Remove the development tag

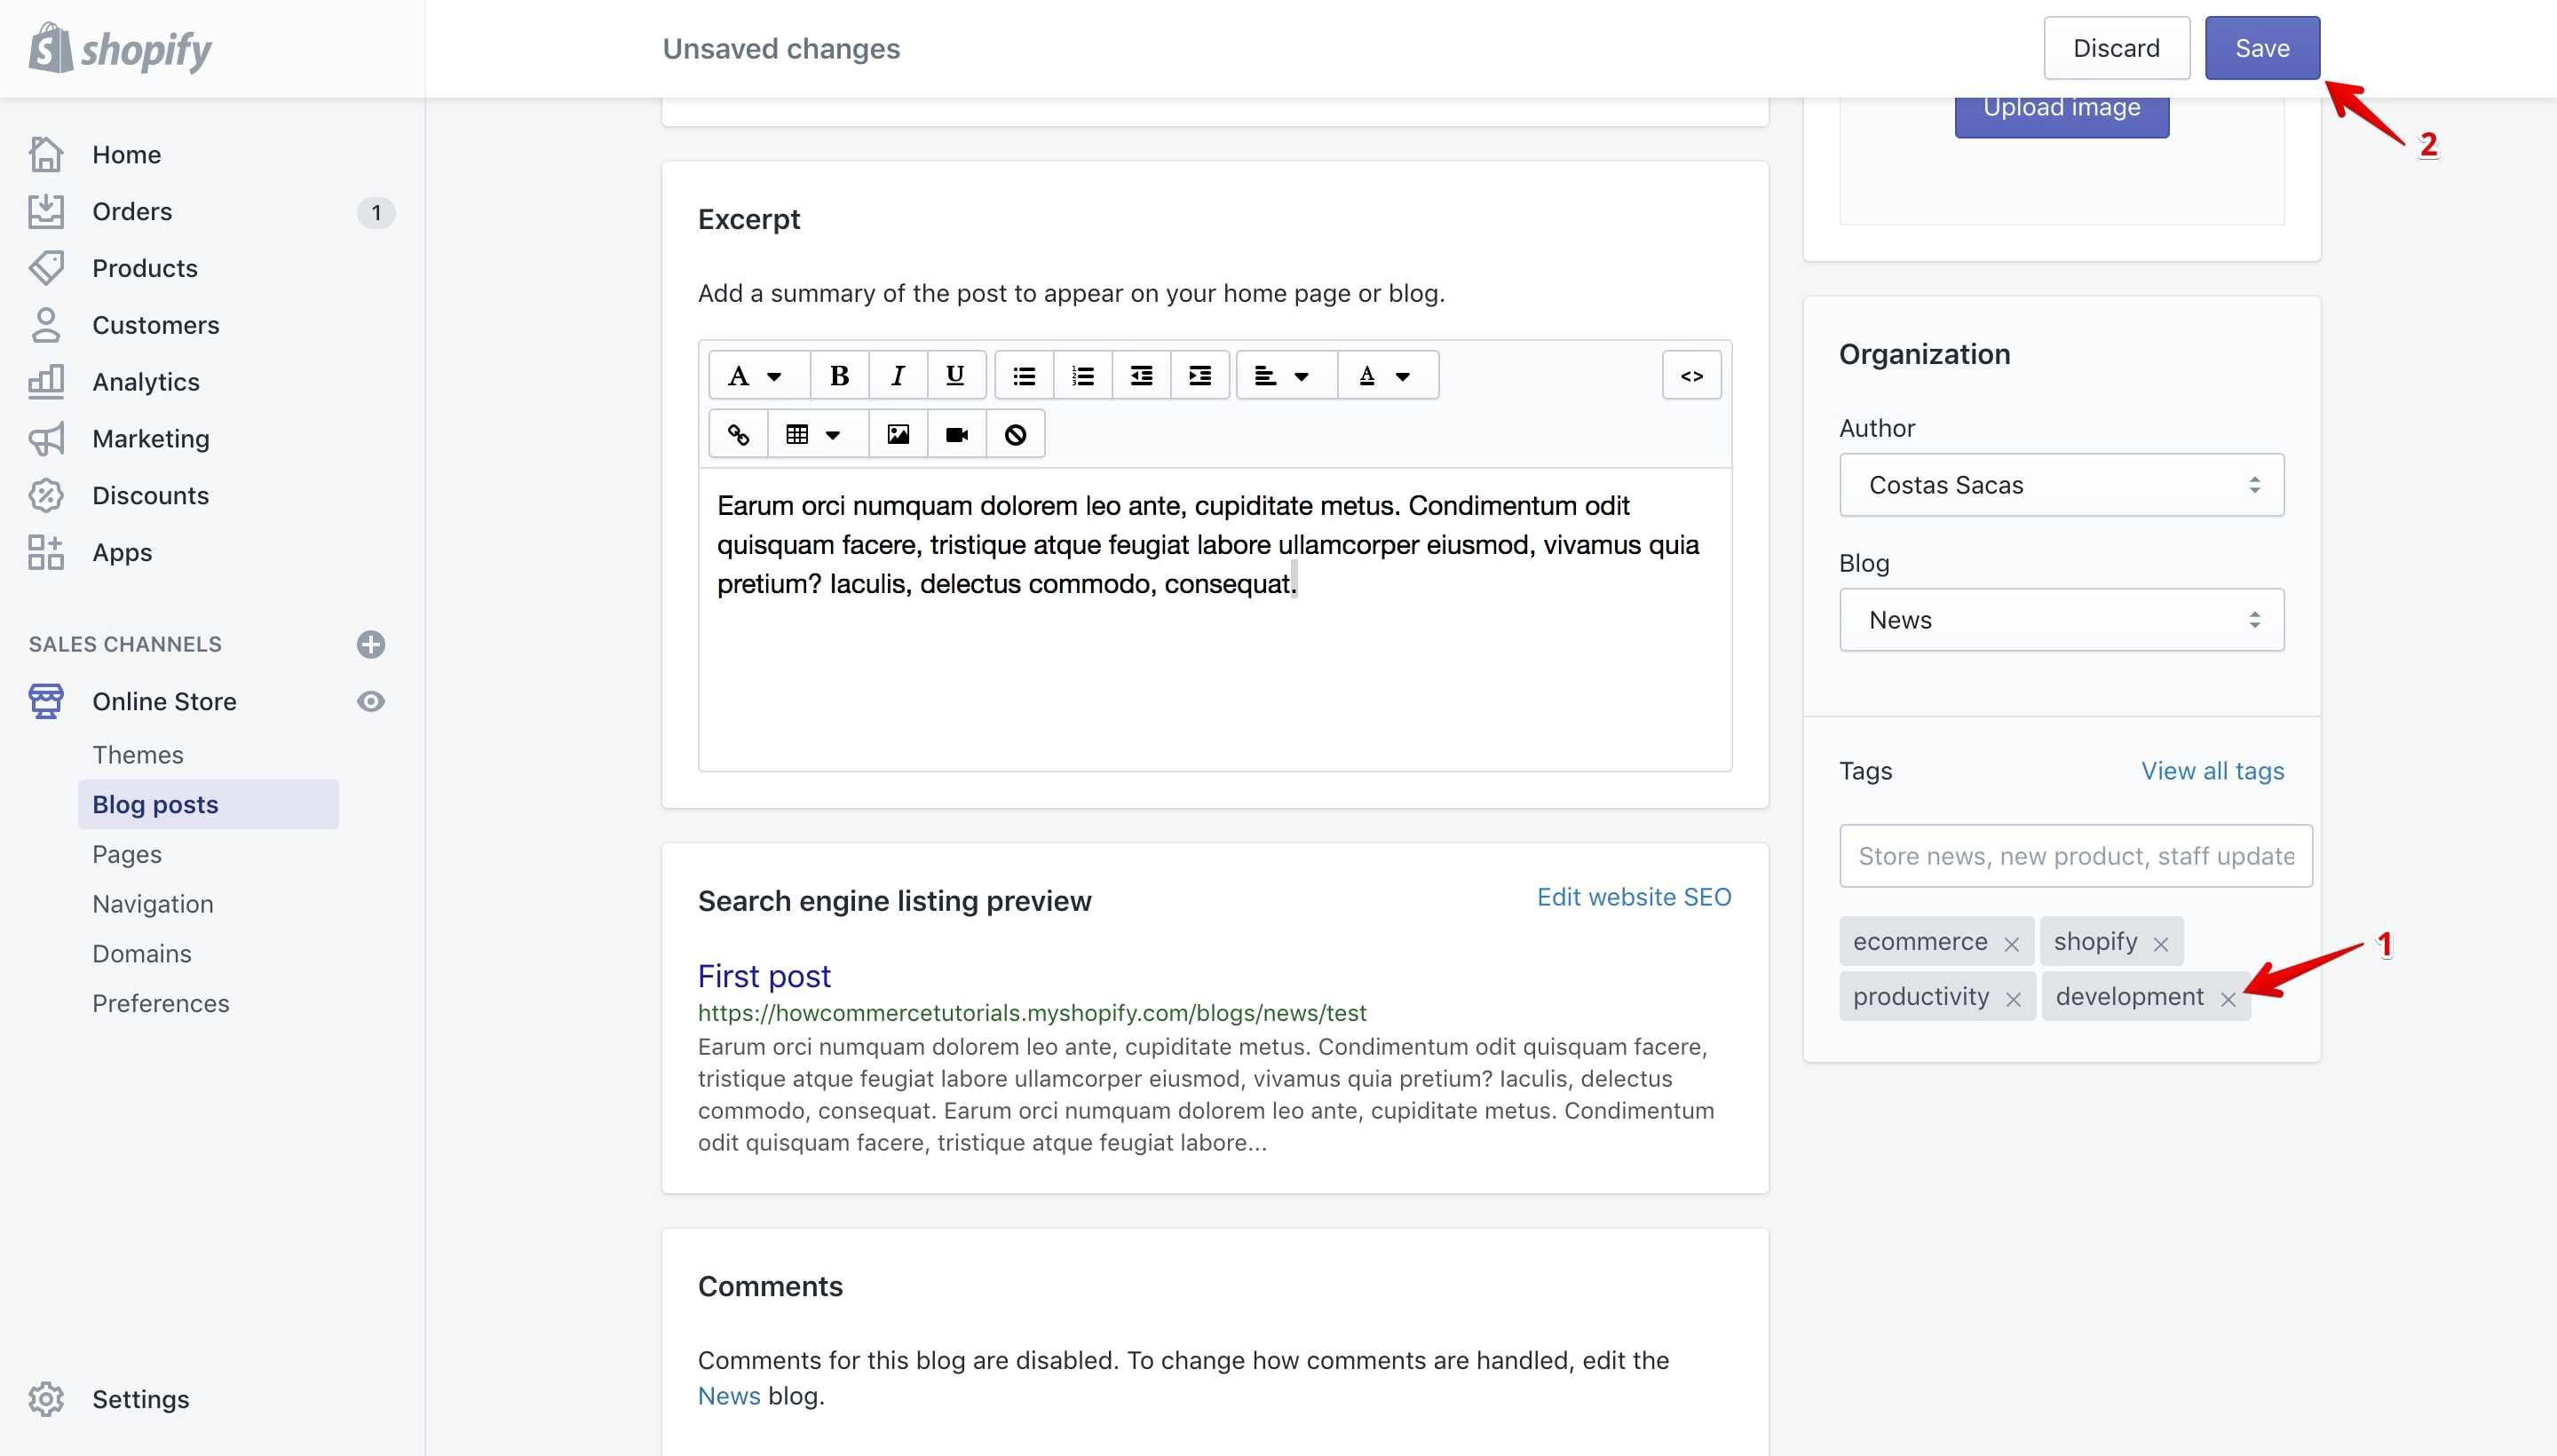click(x=2228, y=999)
